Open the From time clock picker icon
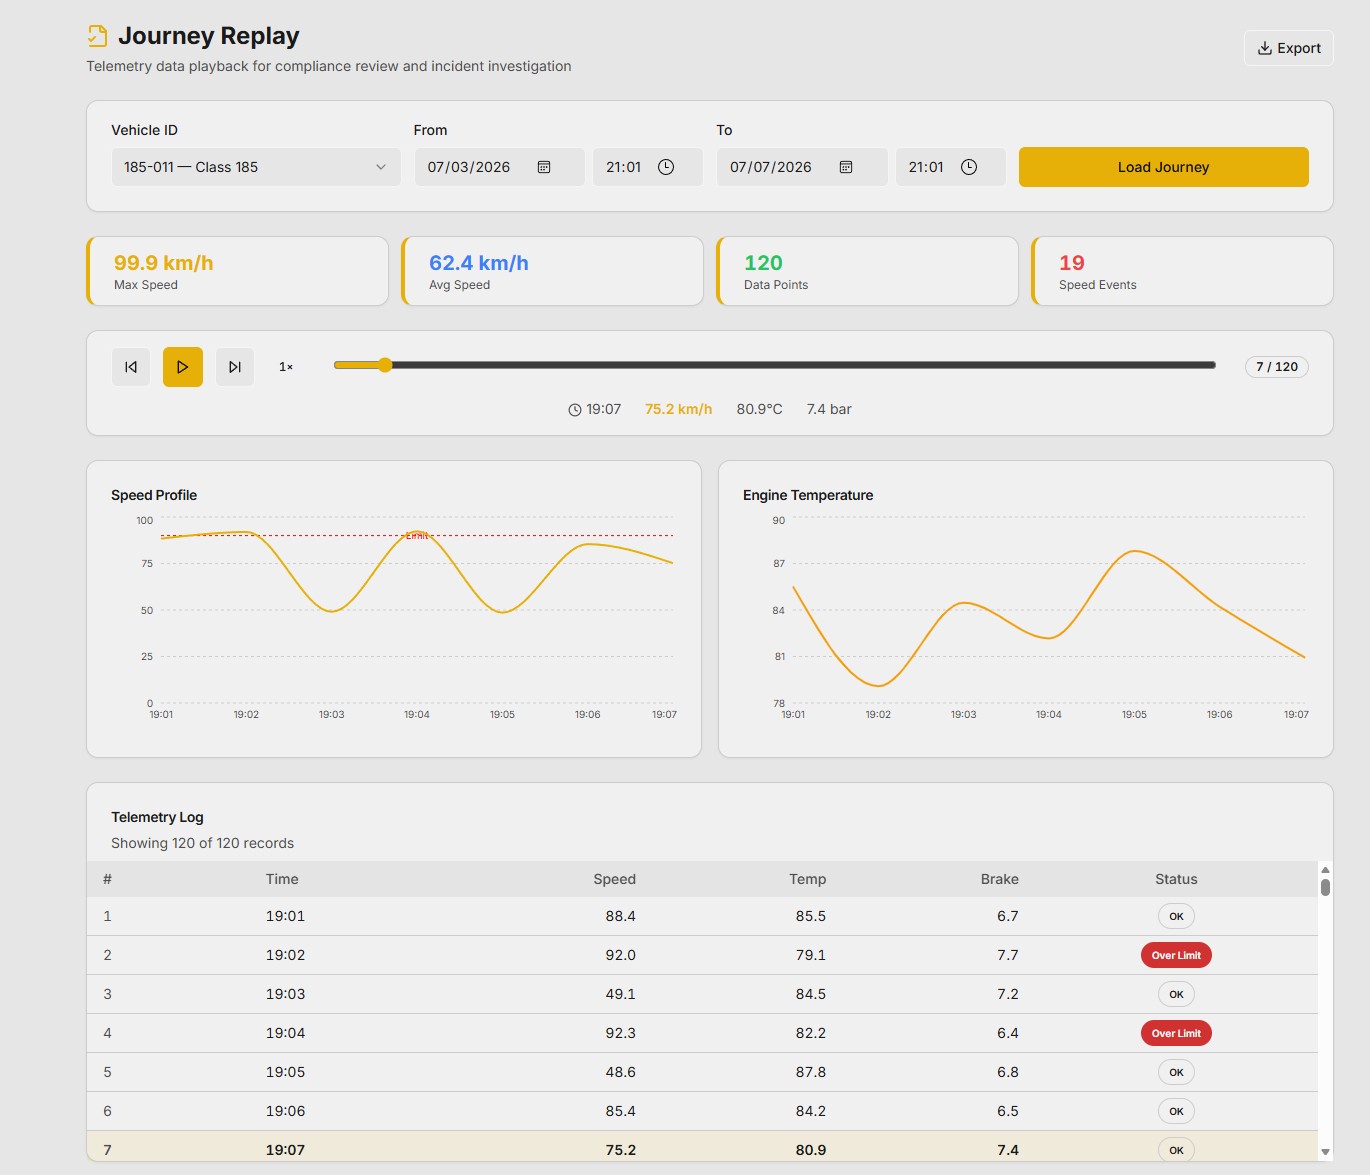This screenshot has height=1175, width=1370. [666, 167]
